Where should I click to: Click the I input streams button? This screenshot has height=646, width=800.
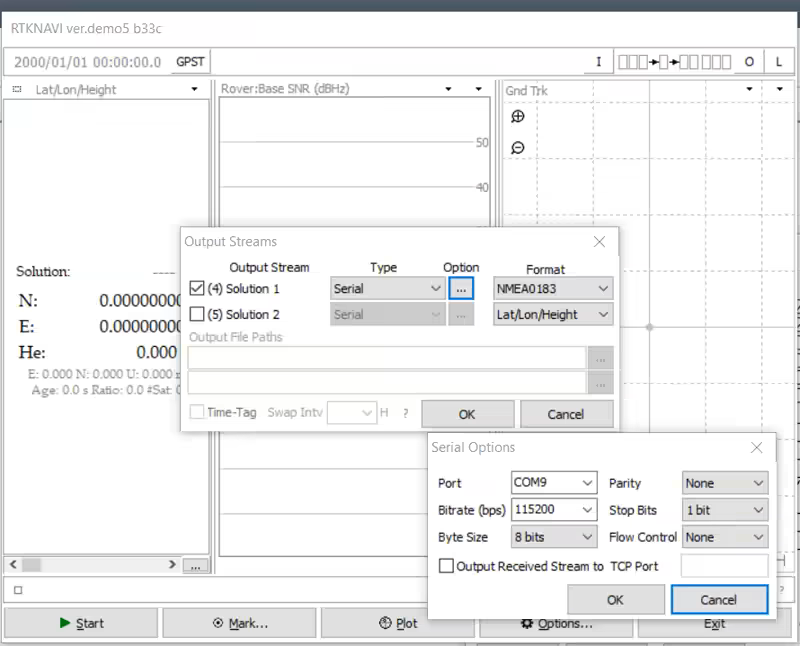598,62
